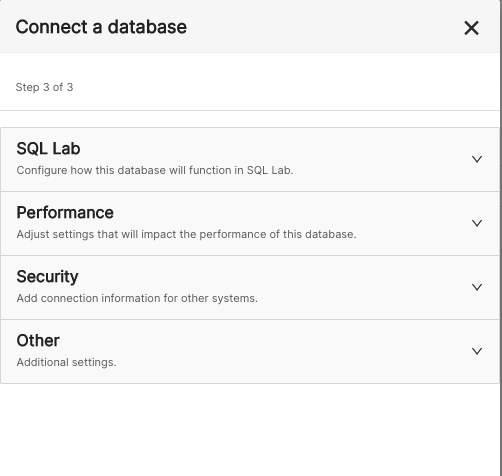Click the Performance heading

pyautogui.click(x=65, y=212)
